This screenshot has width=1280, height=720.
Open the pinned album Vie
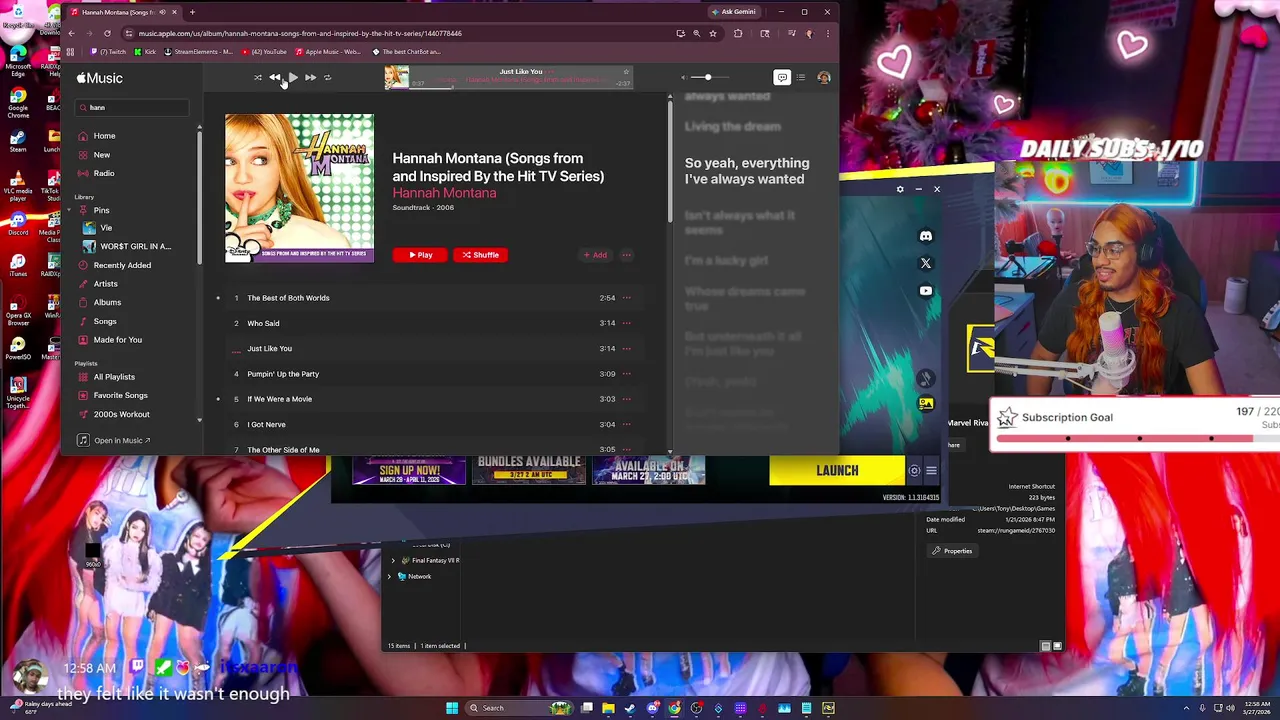(106, 228)
